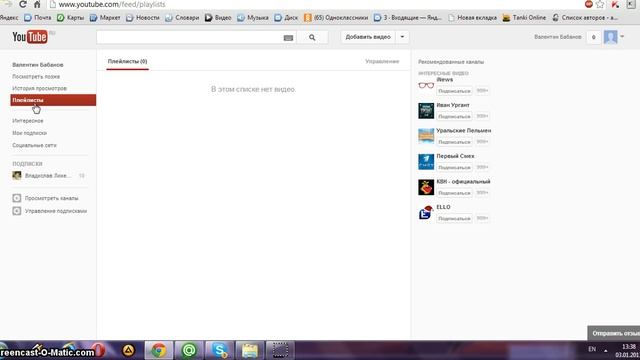Open the Музыка bookmark
Screen dimensions: 640x360
click(x=253, y=18)
